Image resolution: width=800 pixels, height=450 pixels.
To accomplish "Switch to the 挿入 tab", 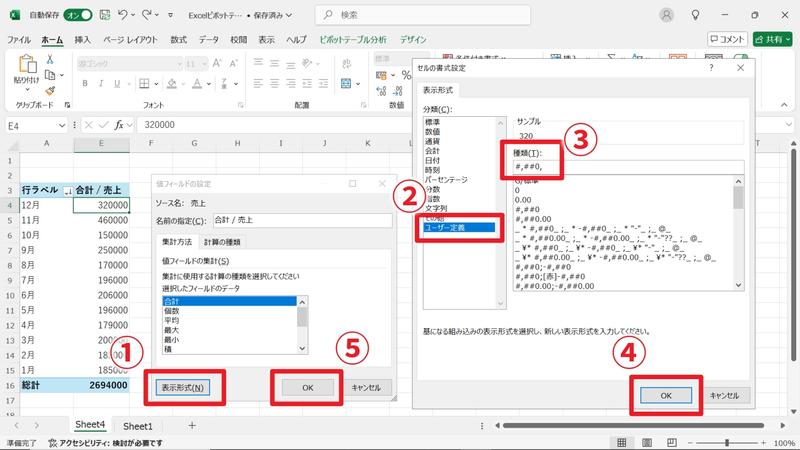I will (x=82, y=39).
